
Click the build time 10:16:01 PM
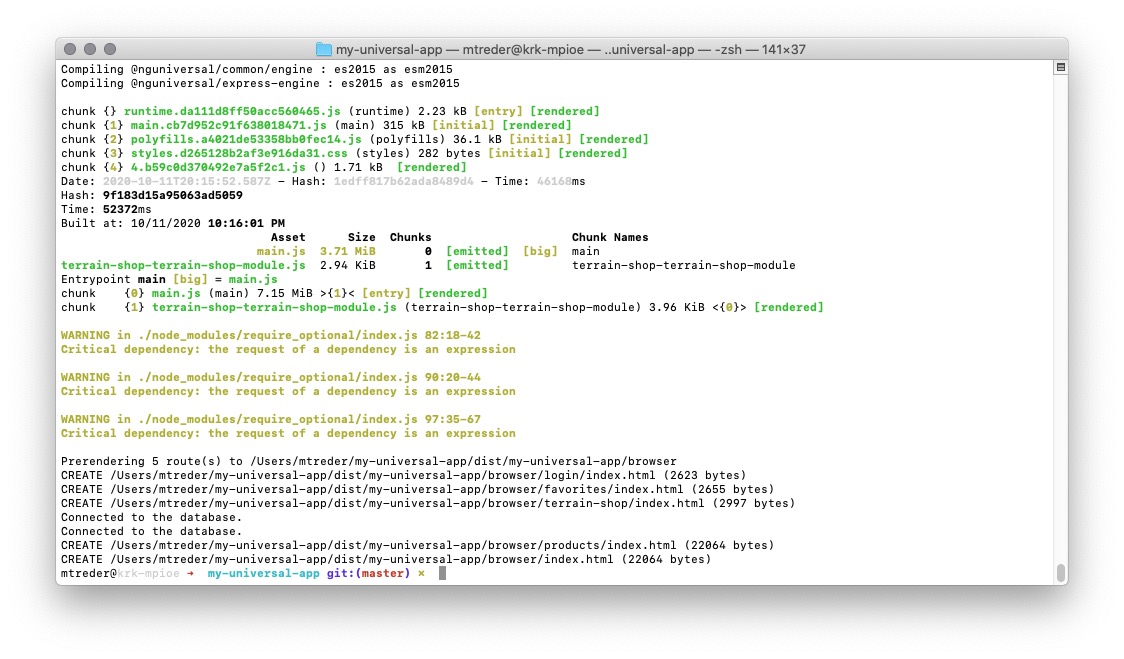[x=247, y=223]
